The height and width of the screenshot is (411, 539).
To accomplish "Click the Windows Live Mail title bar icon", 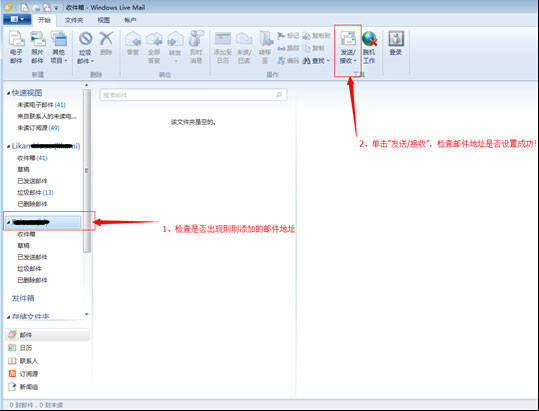I will 8,7.
